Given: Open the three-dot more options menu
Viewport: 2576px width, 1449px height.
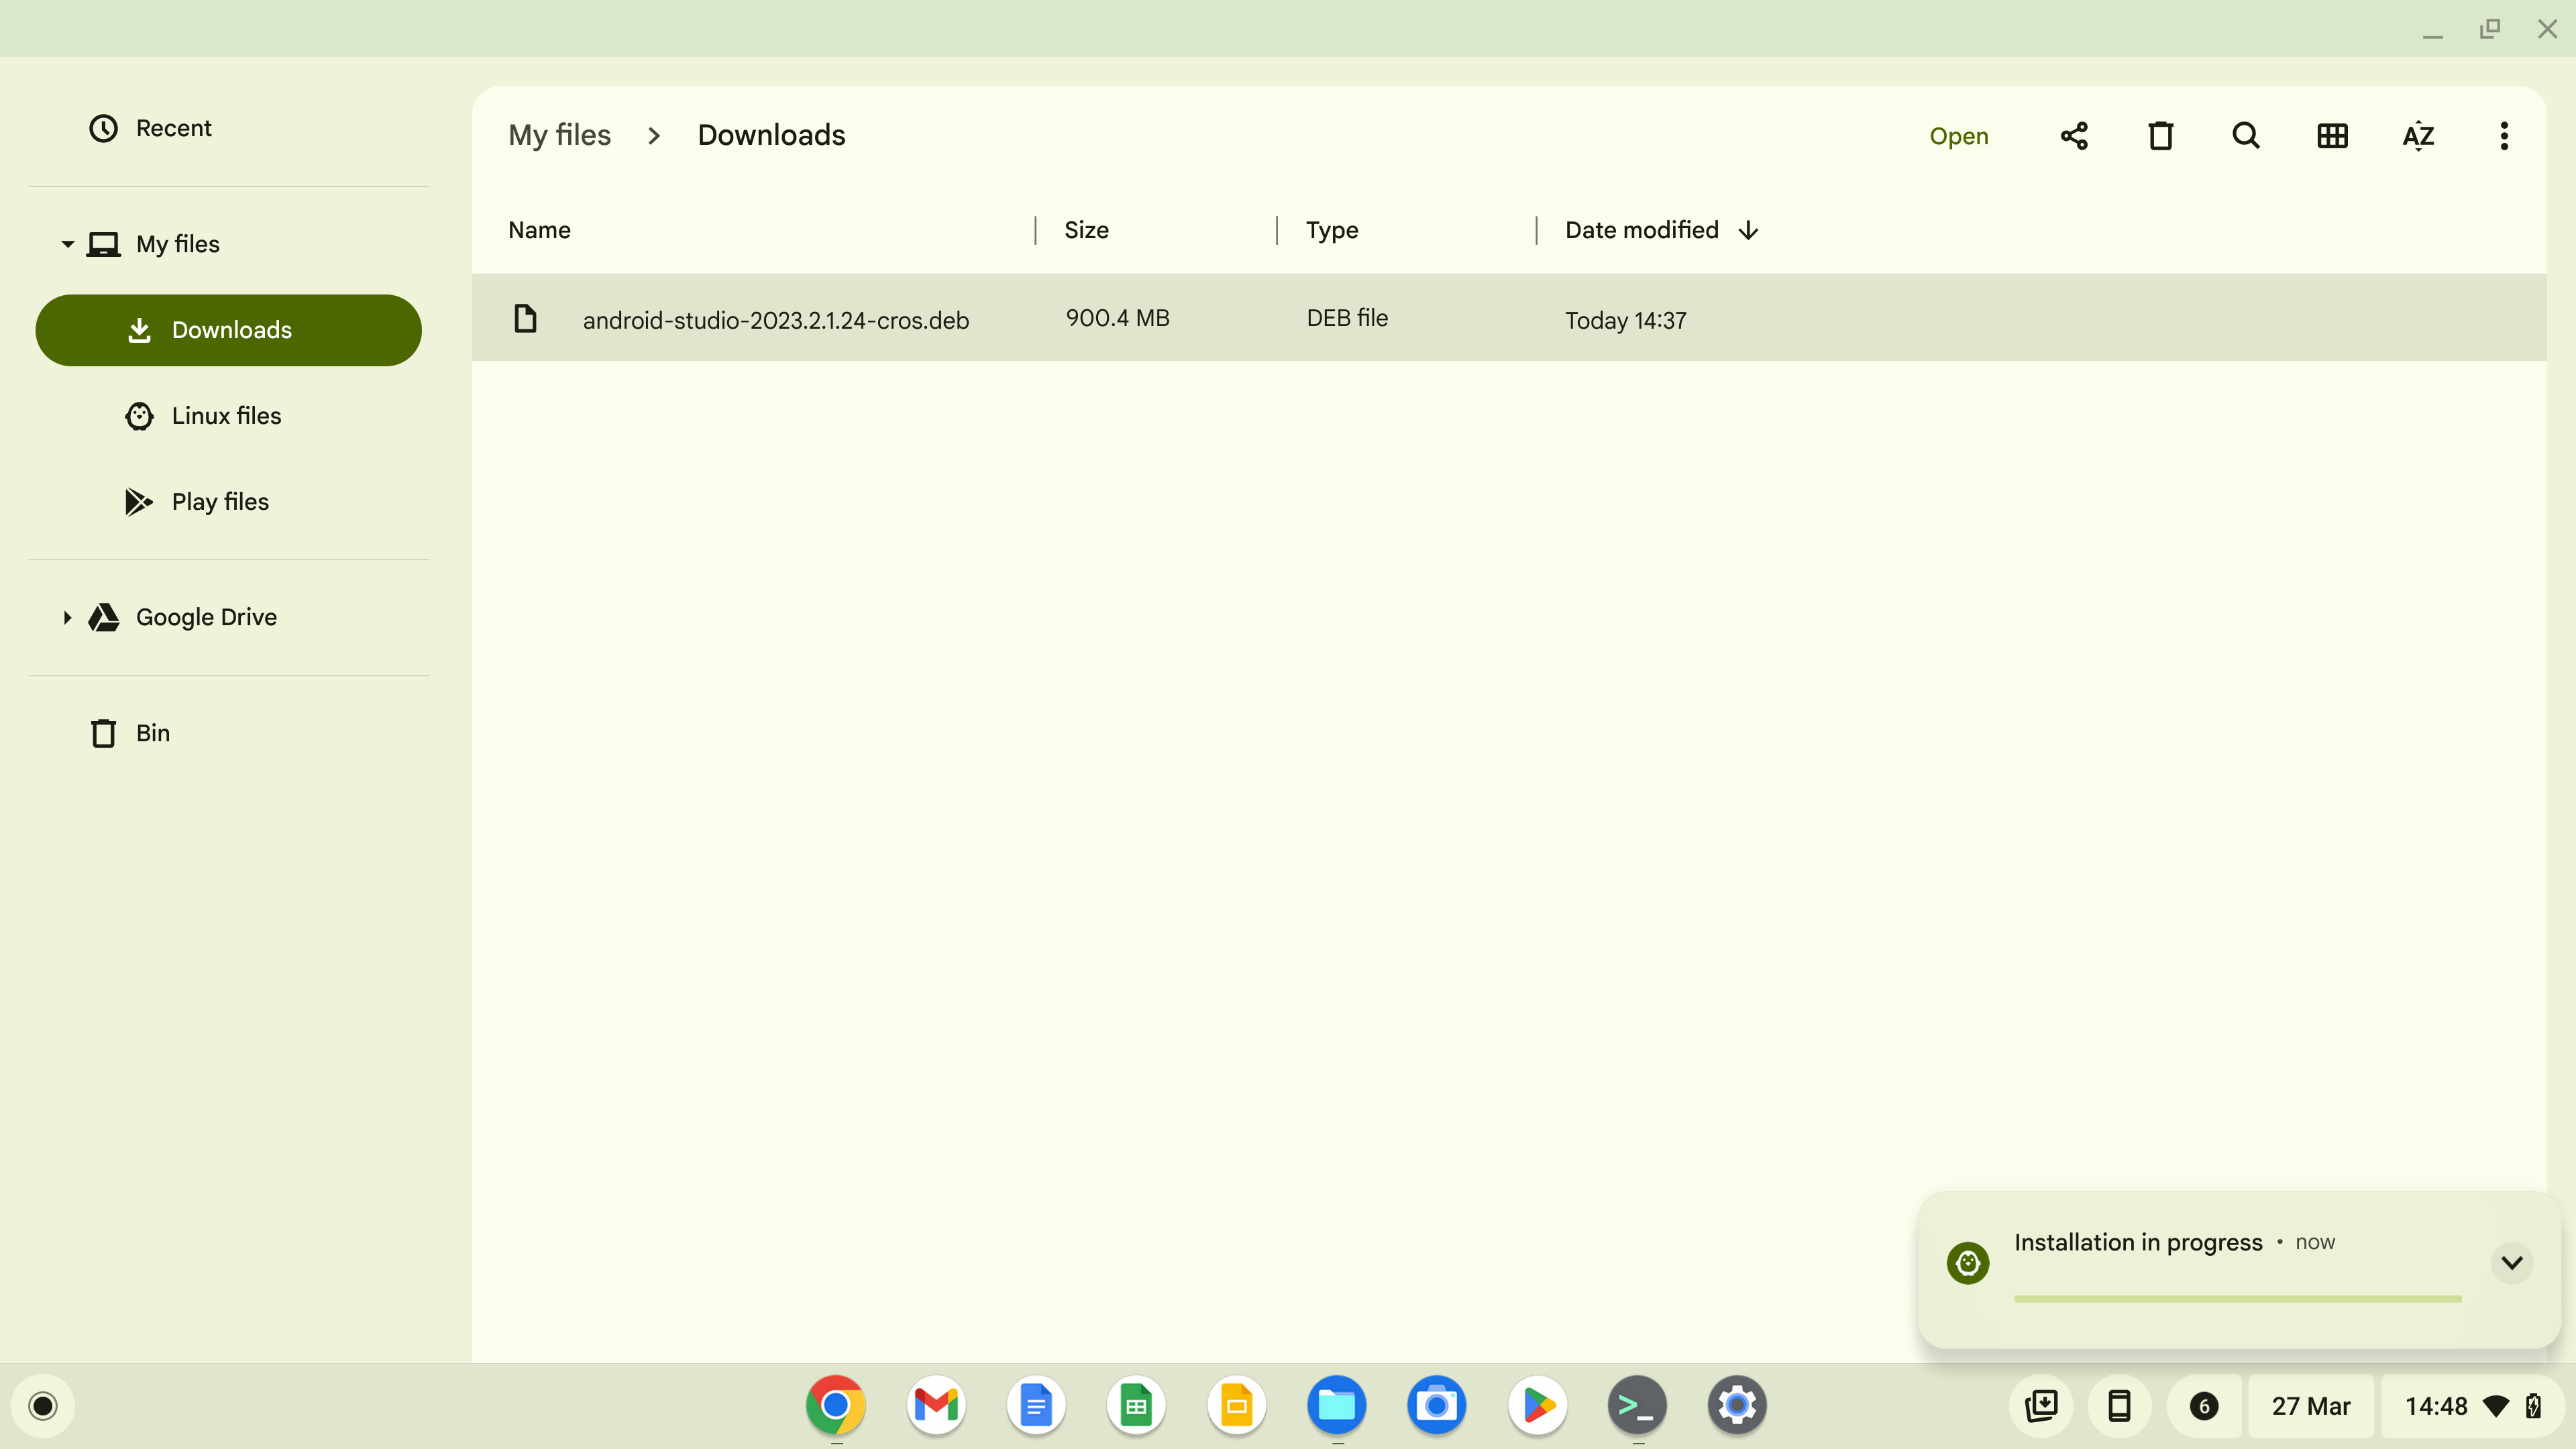Looking at the screenshot, I should pos(2504,136).
